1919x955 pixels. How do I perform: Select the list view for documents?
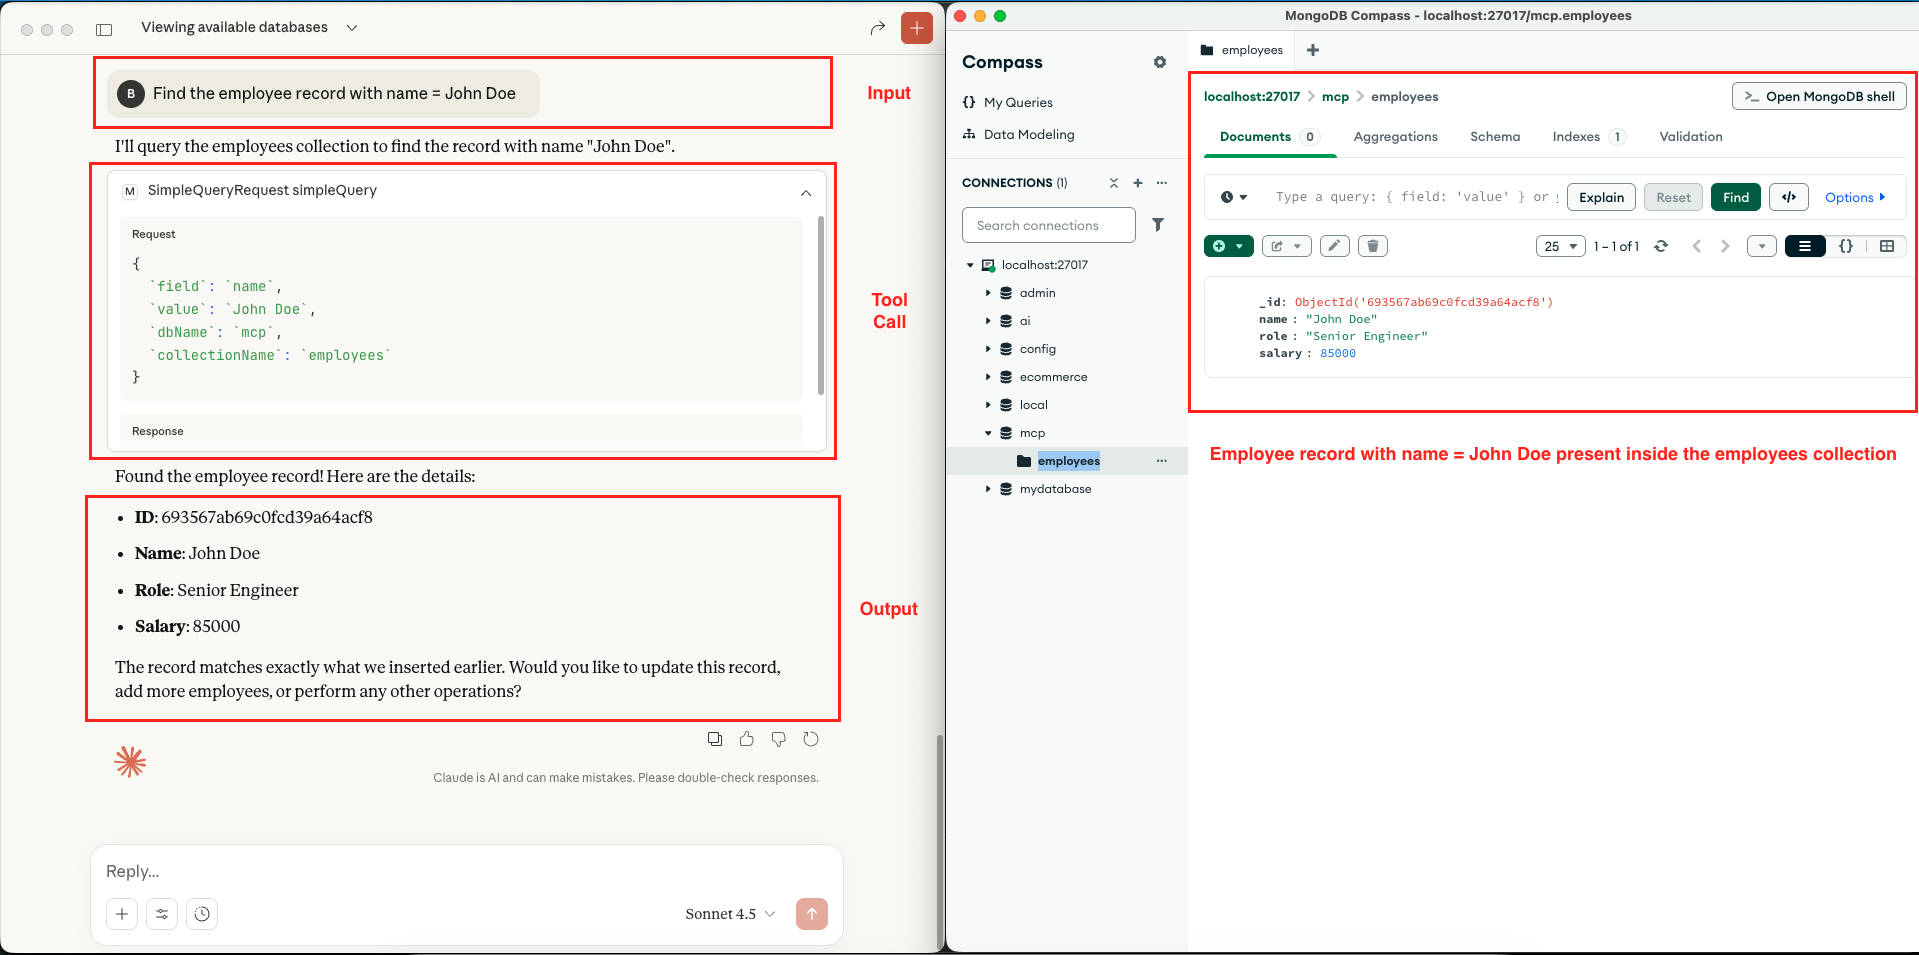pyautogui.click(x=1804, y=246)
